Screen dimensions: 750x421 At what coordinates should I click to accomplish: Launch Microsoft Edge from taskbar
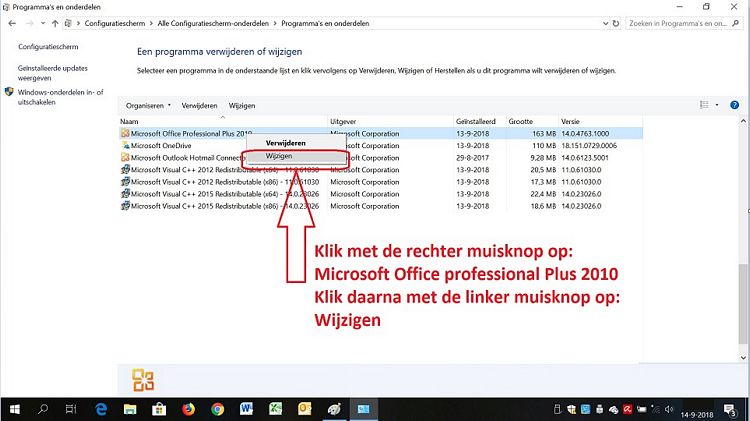pyautogui.click(x=101, y=409)
